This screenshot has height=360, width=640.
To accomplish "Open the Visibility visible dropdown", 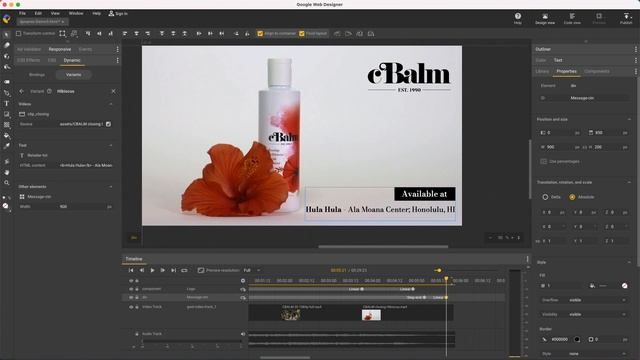I will (598, 314).
